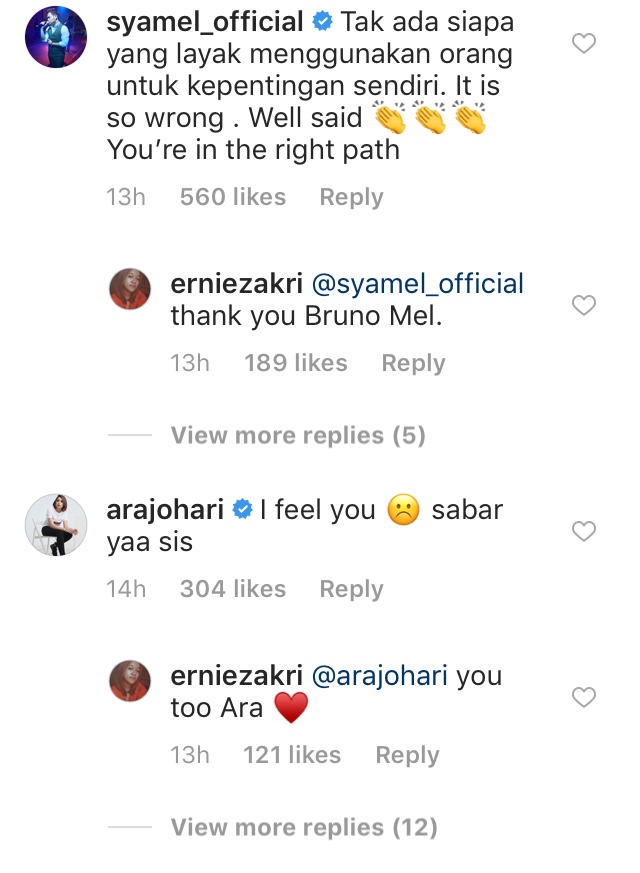
Task: Expand View more replies (12)
Action: 304,828
